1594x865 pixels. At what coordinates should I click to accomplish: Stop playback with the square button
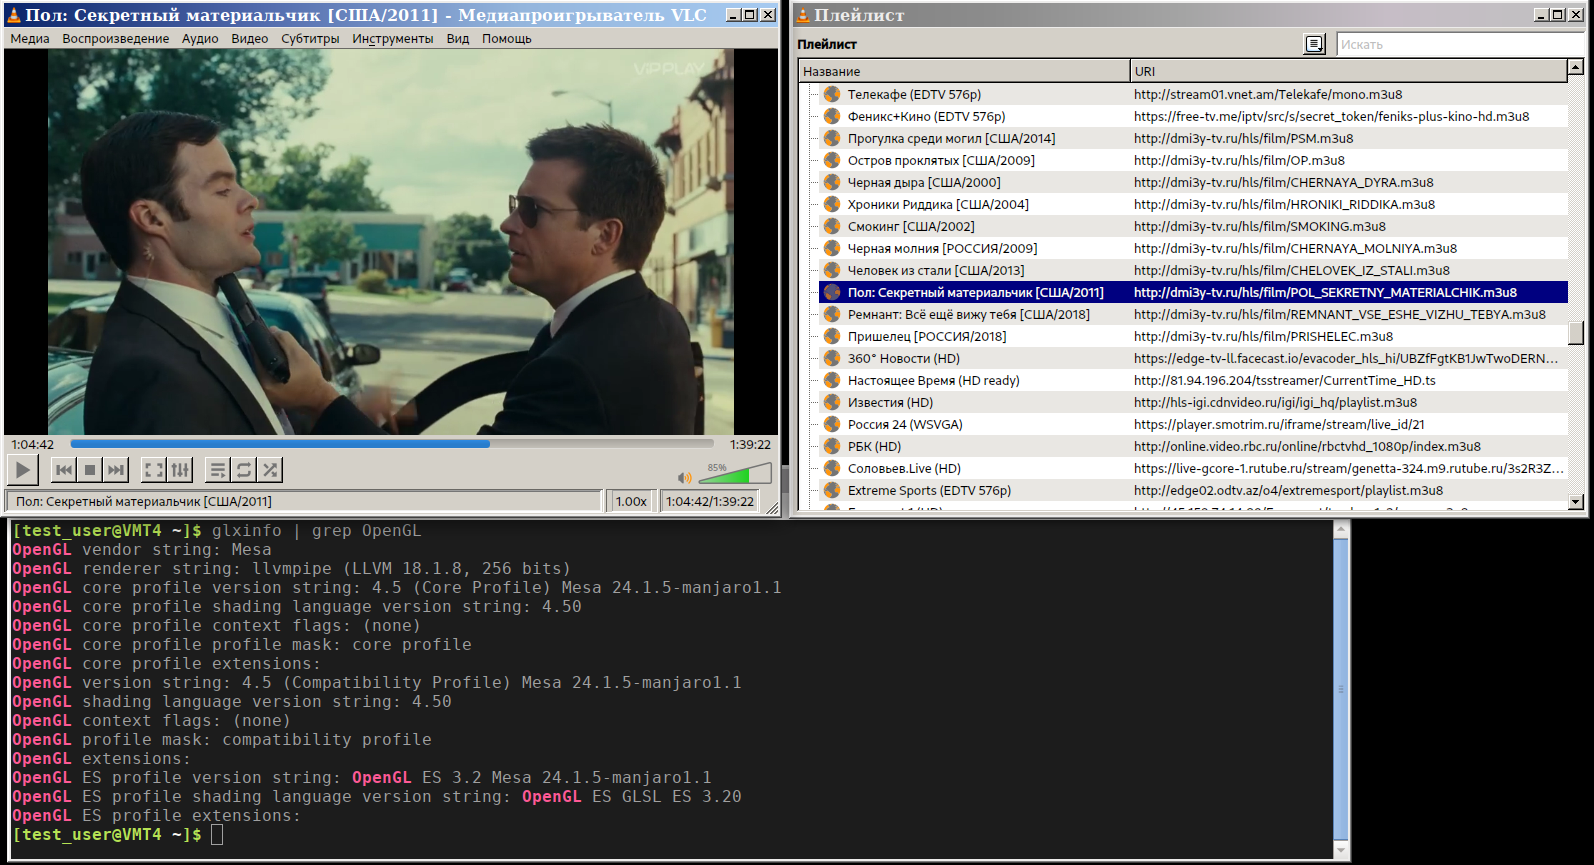[x=90, y=469]
